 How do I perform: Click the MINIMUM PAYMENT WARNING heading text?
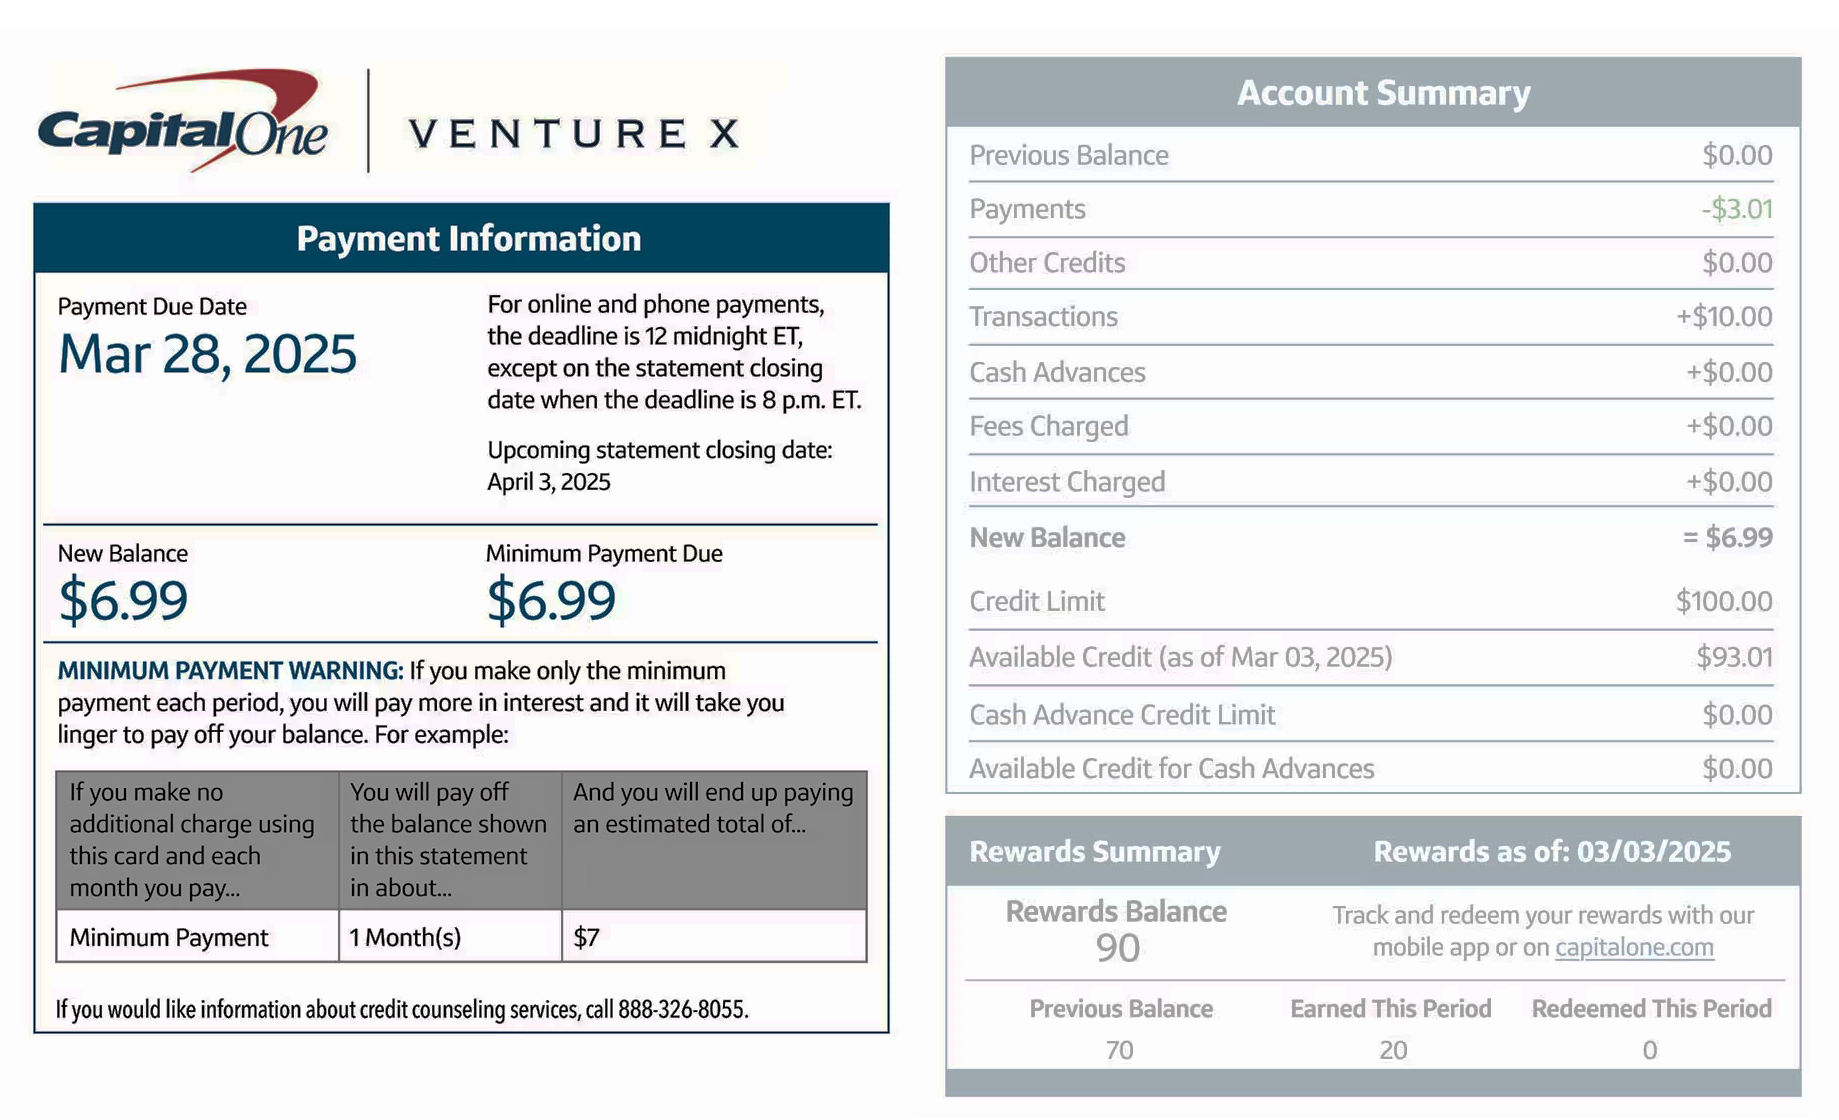pyautogui.click(x=230, y=670)
